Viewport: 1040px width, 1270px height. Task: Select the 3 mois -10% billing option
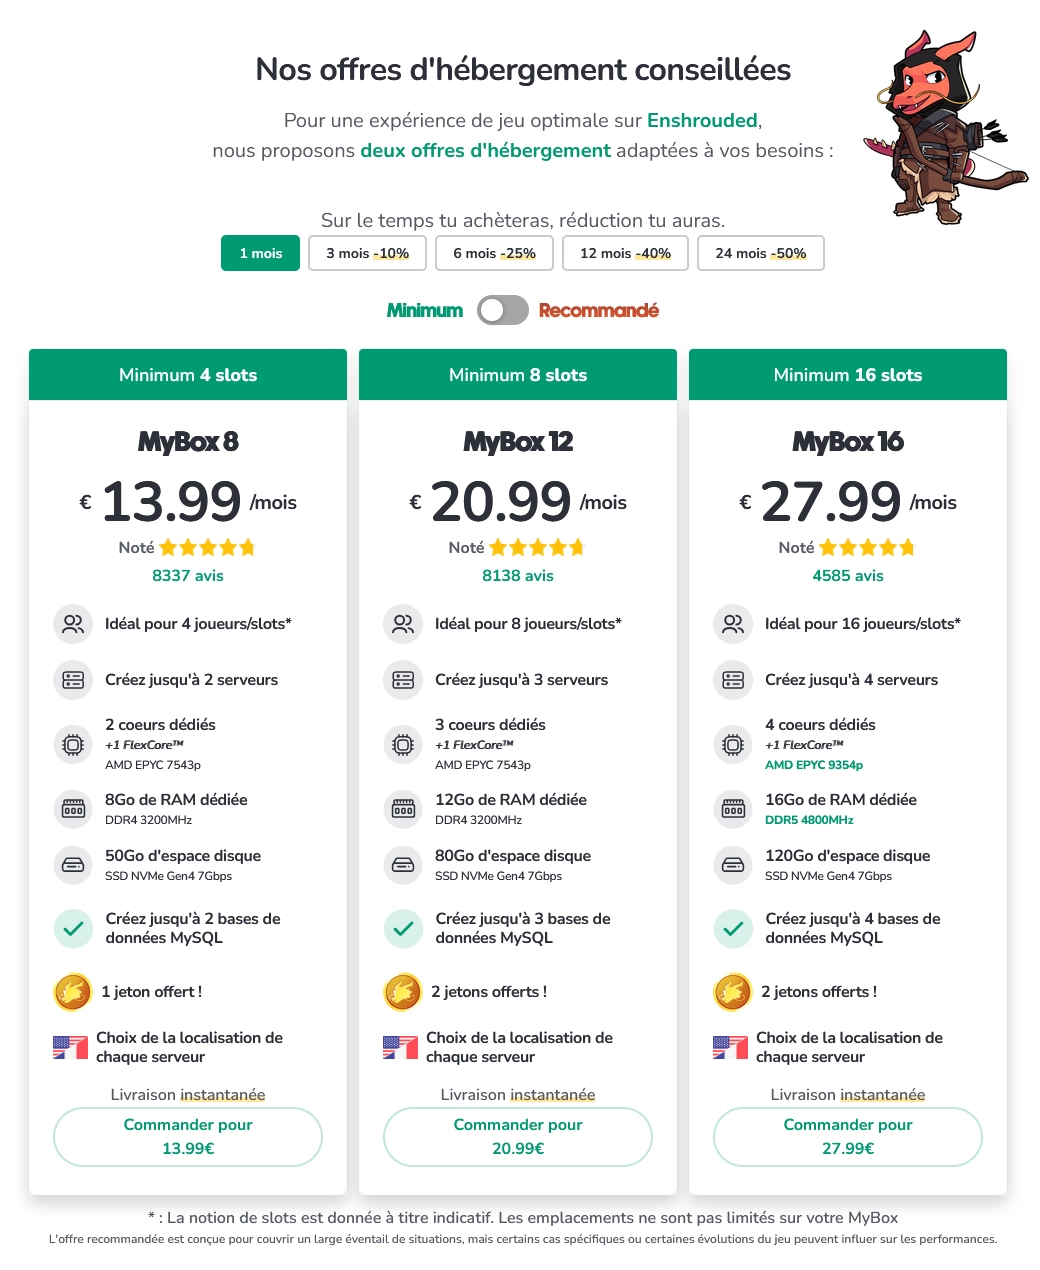click(x=367, y=253)
